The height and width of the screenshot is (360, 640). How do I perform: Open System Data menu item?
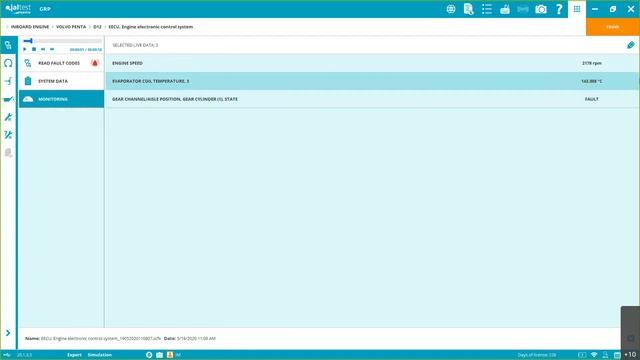click(62, 81)
